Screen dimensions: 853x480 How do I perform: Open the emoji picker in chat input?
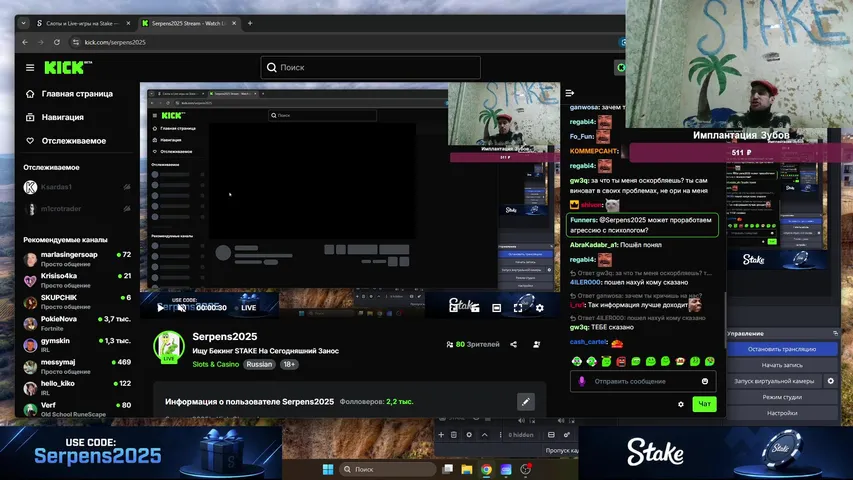(x=705, y=381)
